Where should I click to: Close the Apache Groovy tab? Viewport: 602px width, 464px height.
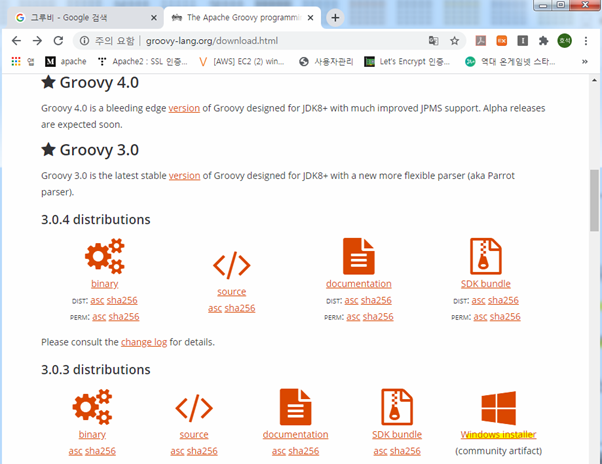tap(311, 18)
